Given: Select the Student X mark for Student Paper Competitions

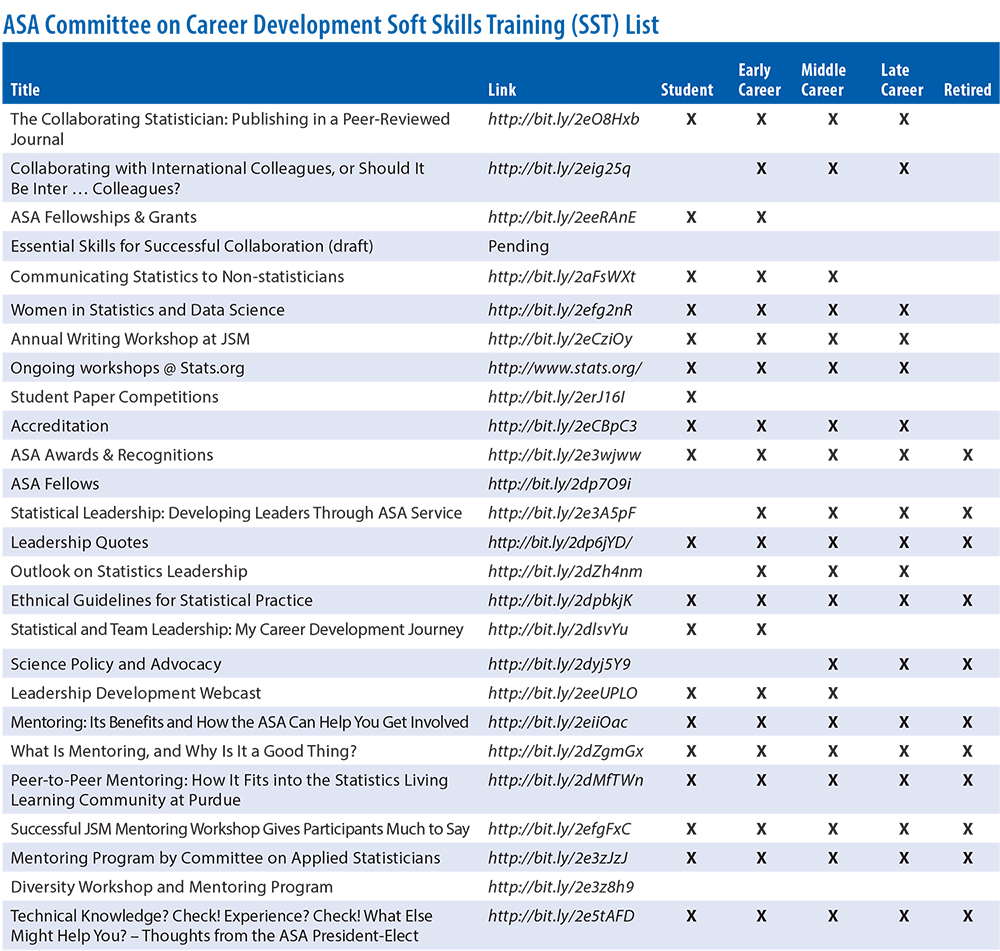Looking at the screenshot, I should click(x=690, y=397).
